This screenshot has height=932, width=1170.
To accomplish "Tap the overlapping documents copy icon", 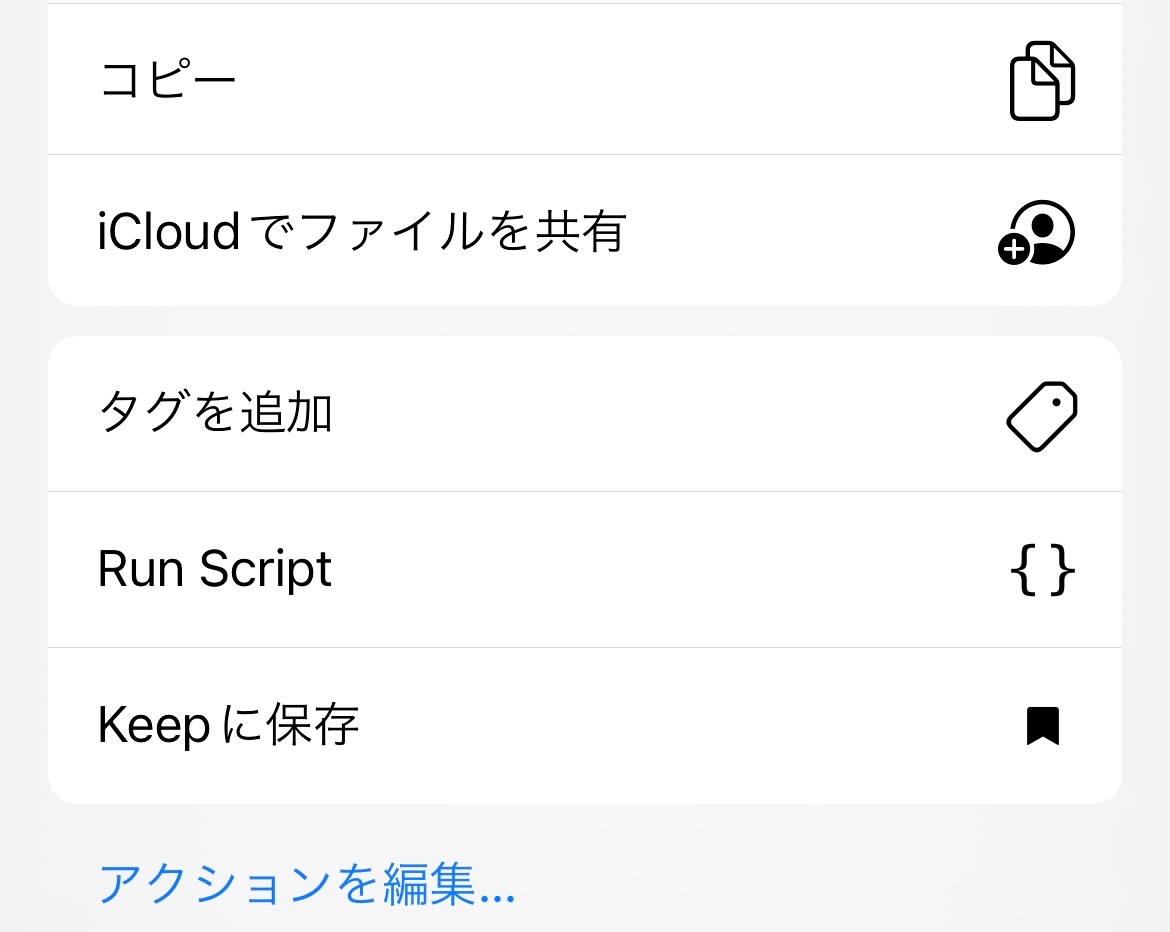I will 1042,80.
